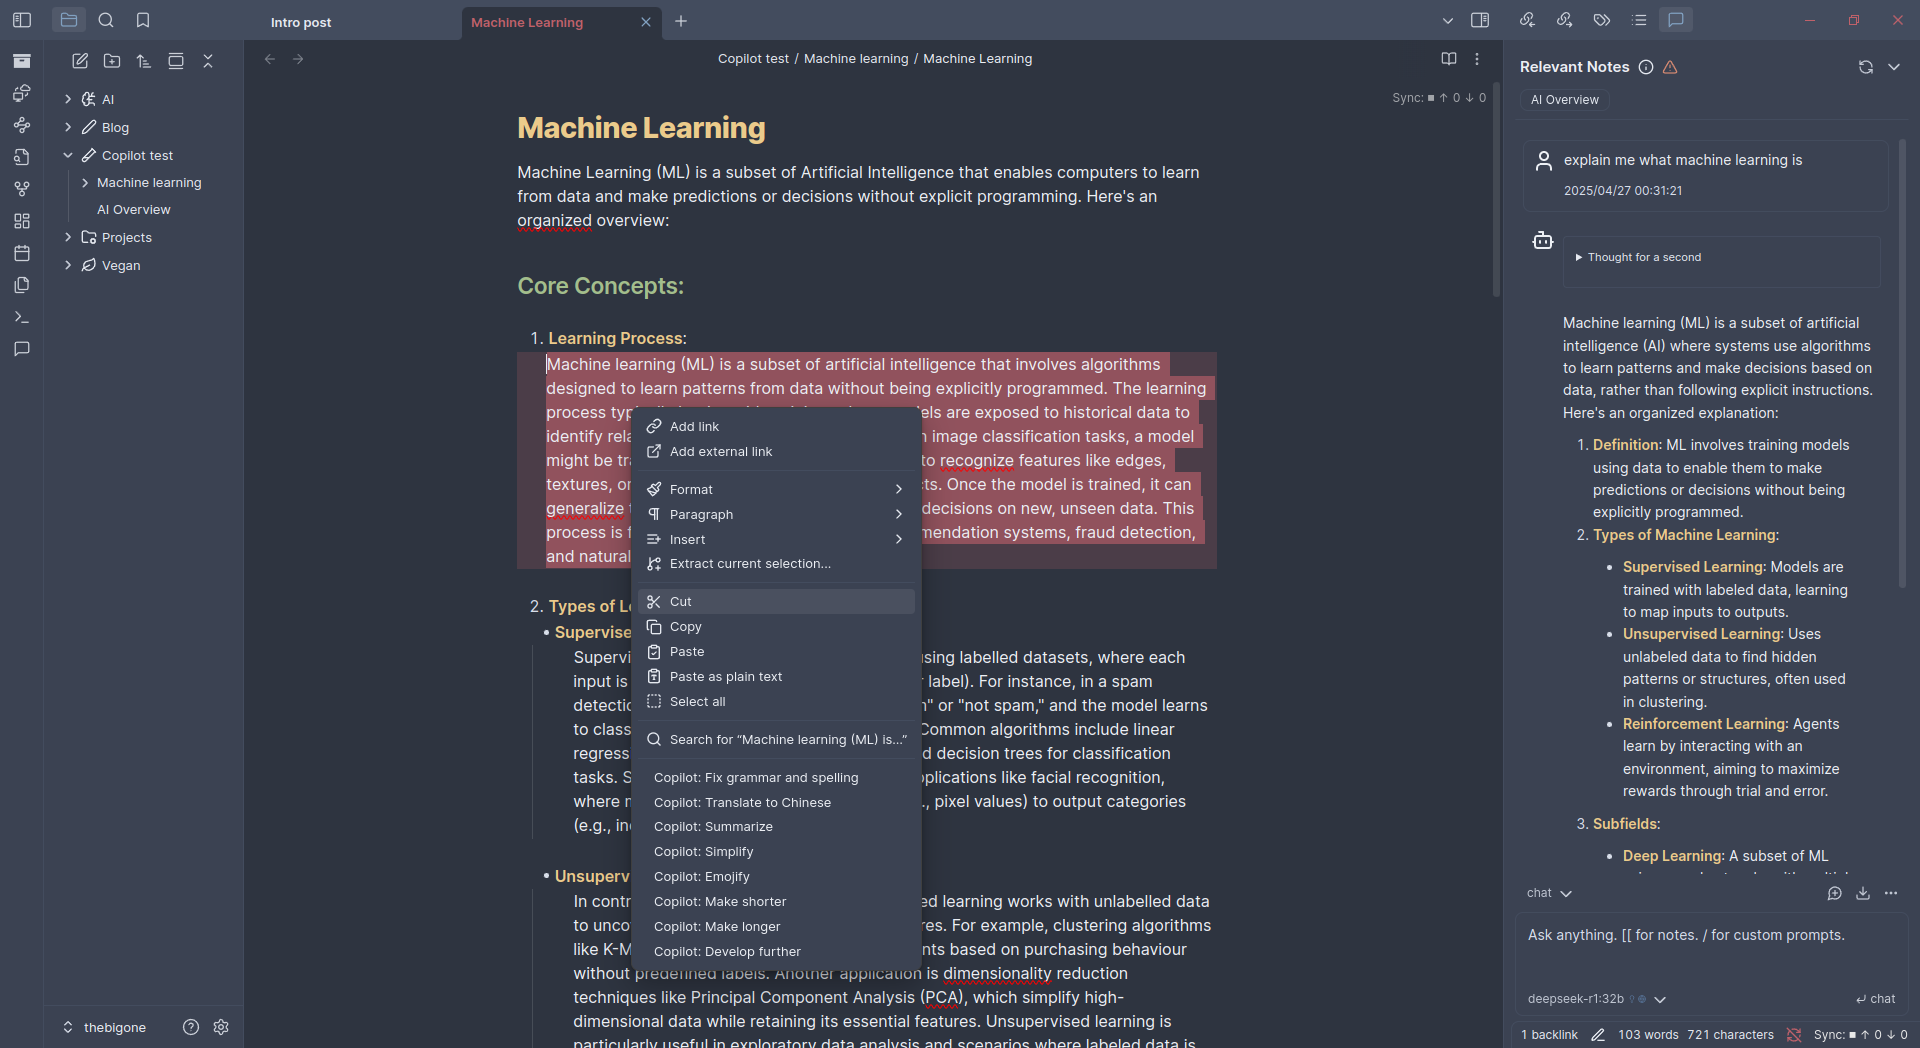
Task: Open the search panel icon
Action: tap(106, 20)
